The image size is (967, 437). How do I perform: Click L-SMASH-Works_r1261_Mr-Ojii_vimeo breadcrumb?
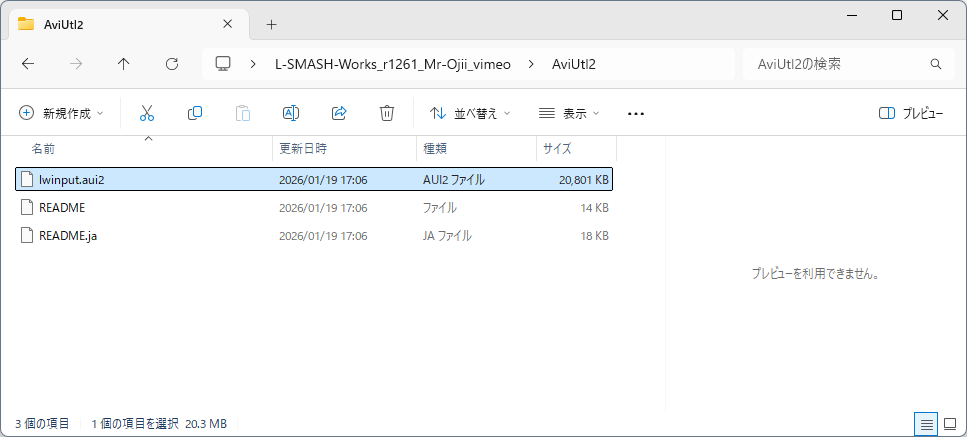(x=392, y=64)
